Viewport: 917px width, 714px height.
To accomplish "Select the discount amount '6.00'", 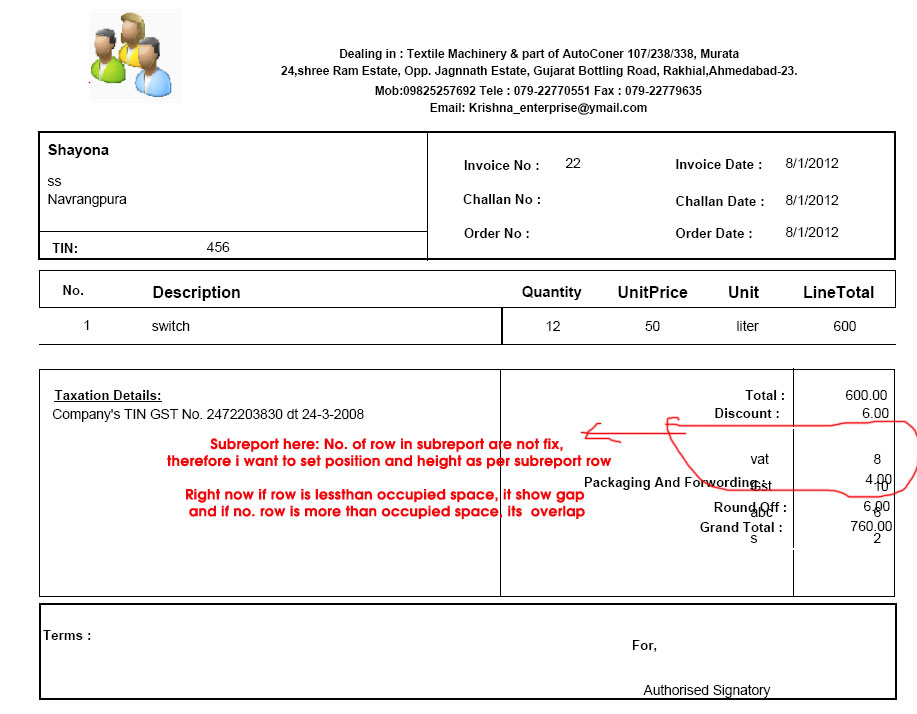I will [x=875, y=413].
